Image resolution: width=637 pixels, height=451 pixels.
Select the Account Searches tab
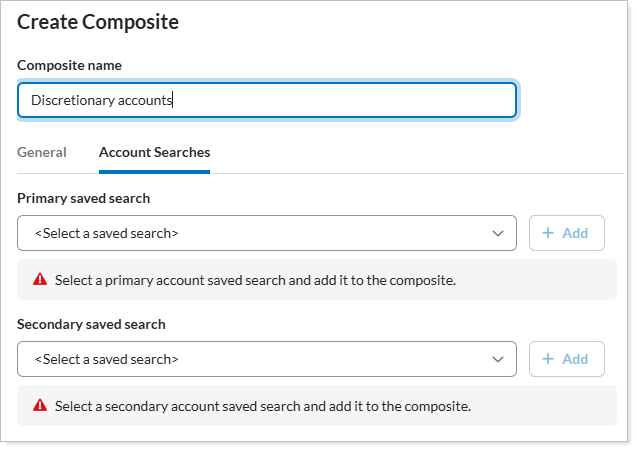point(154,152)
